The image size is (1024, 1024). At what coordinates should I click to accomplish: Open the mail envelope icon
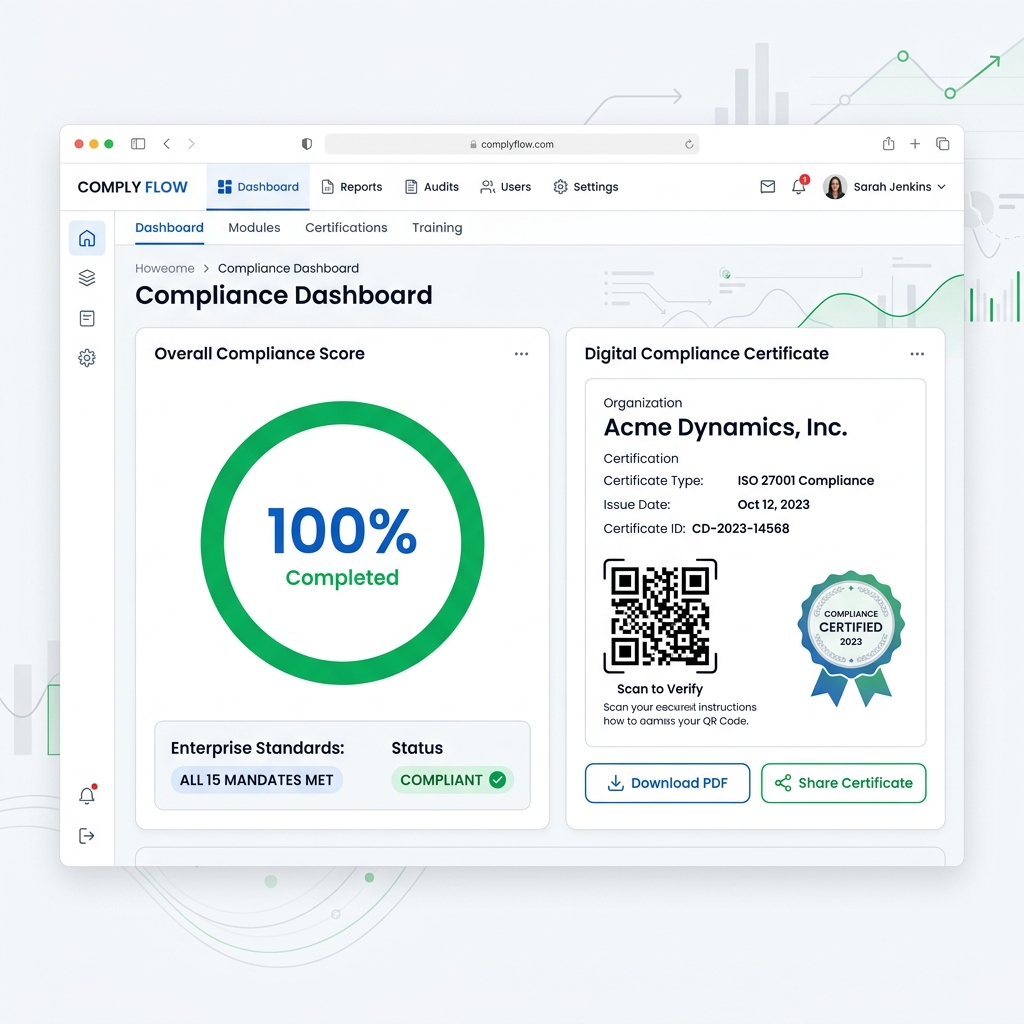coord(768,187)
